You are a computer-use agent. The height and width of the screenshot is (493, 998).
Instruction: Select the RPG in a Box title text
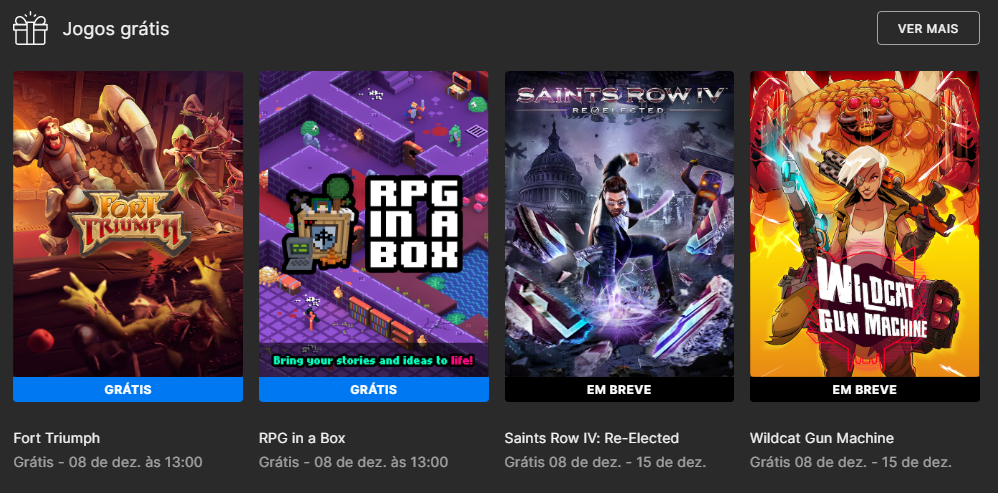point(302,438)
